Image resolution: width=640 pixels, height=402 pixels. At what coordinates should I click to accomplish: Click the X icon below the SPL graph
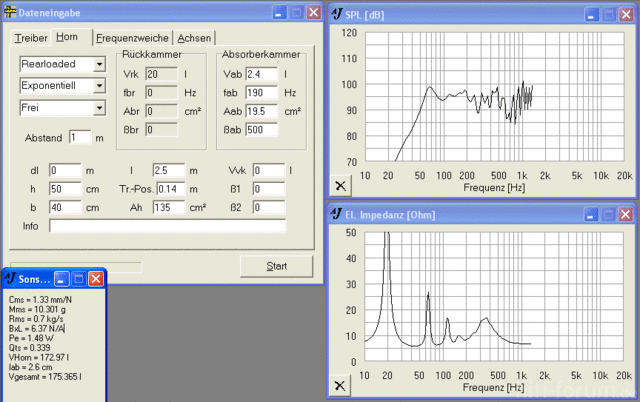(x=341, y=186)
